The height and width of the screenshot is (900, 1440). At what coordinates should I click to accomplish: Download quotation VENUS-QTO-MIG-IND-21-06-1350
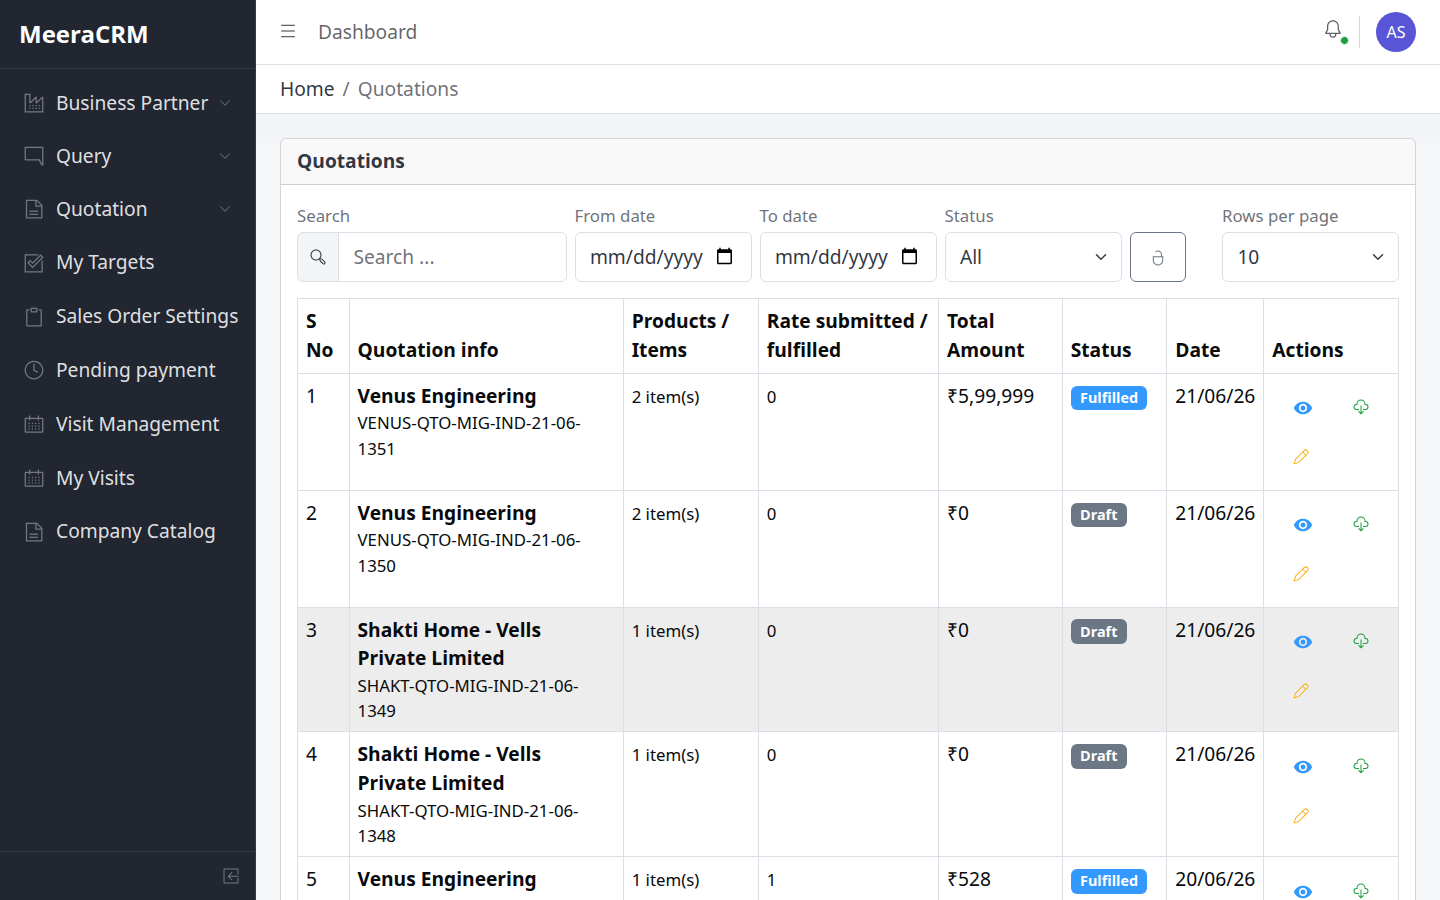[x=1361, y=524]
